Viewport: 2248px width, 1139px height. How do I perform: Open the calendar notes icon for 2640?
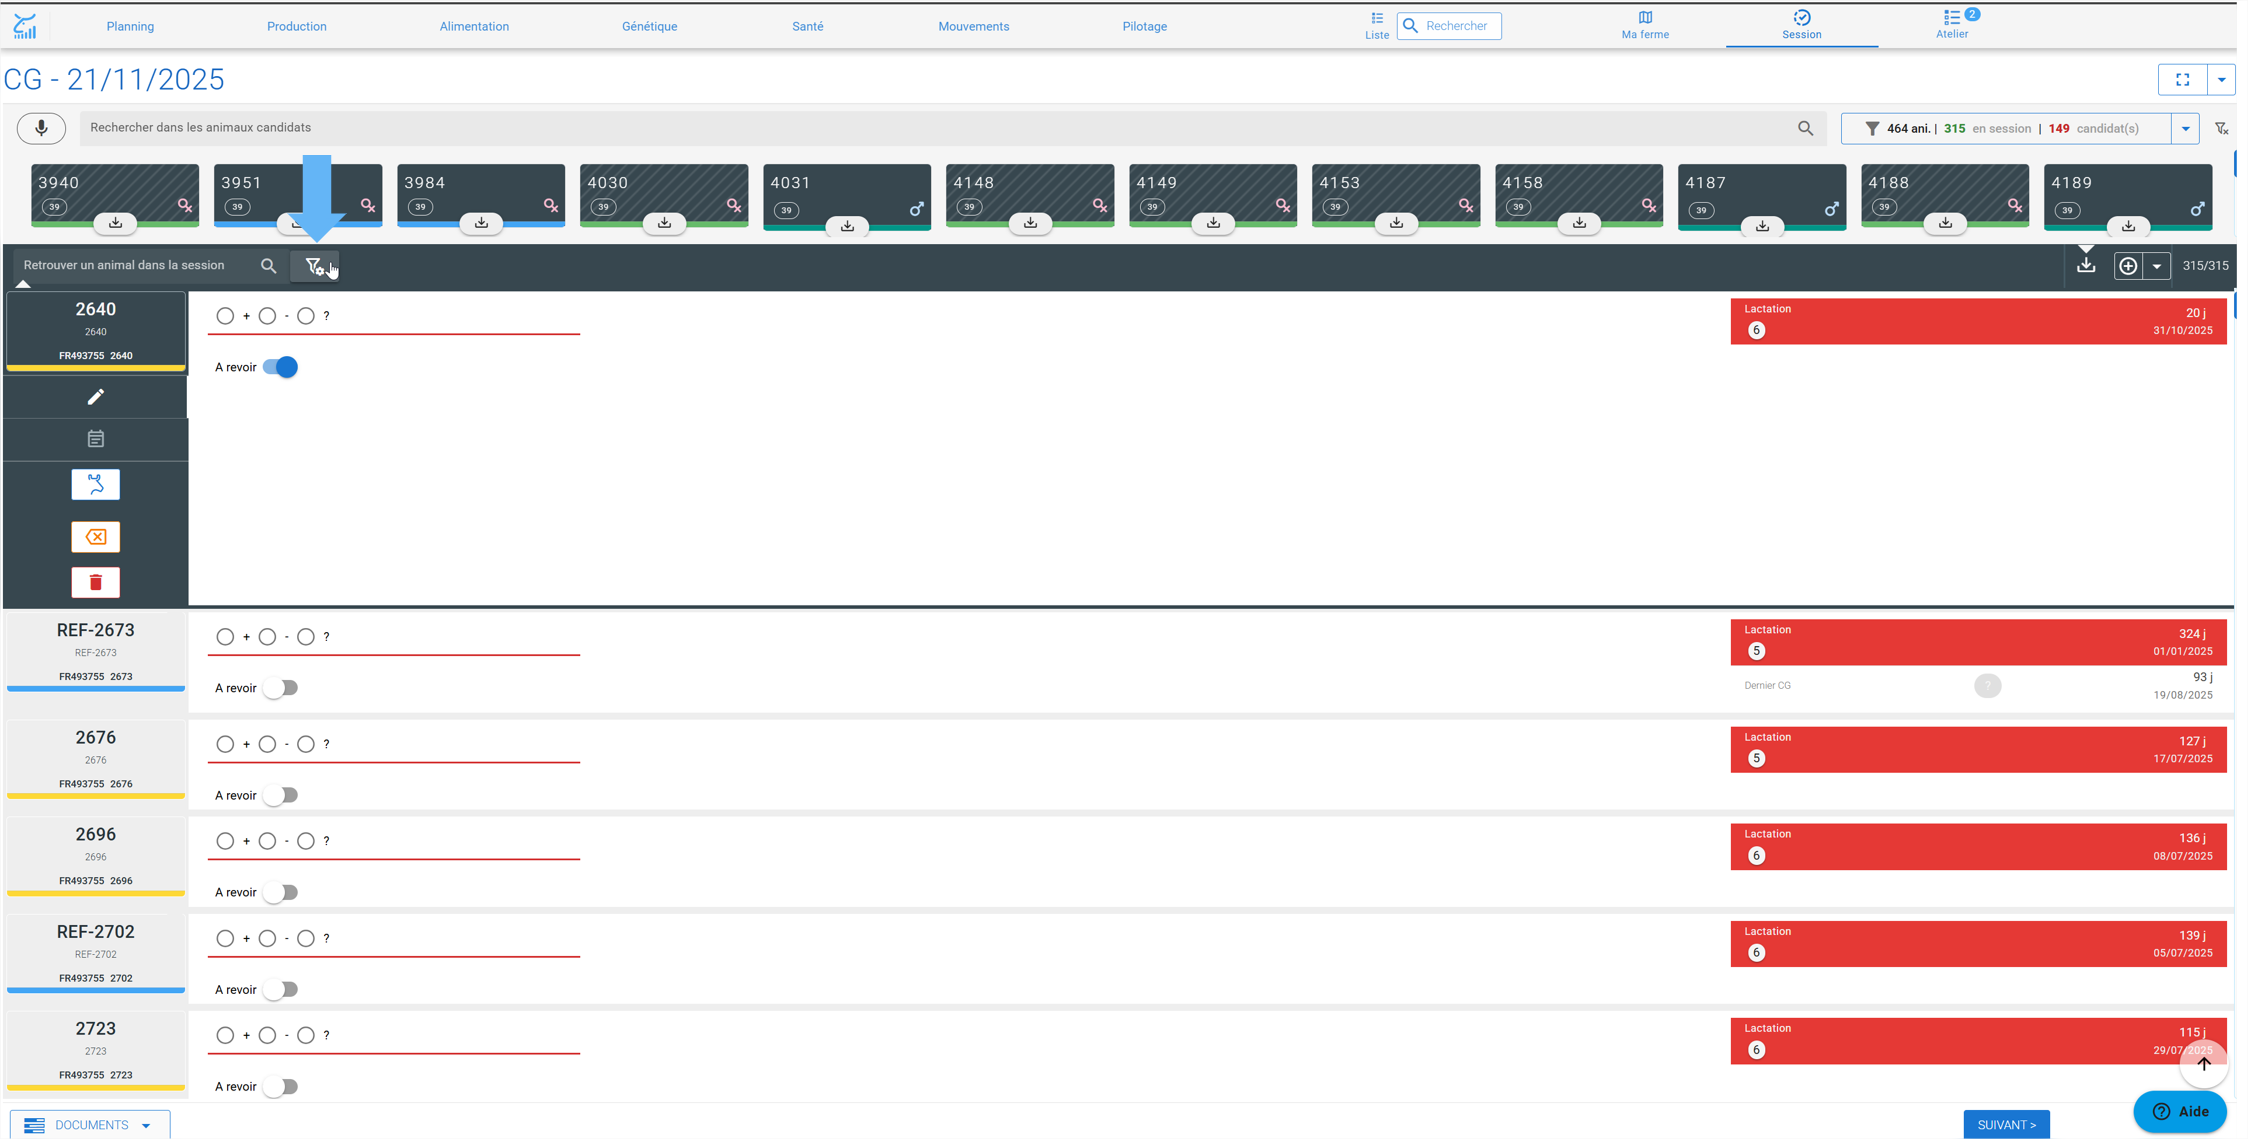[96, 439]
